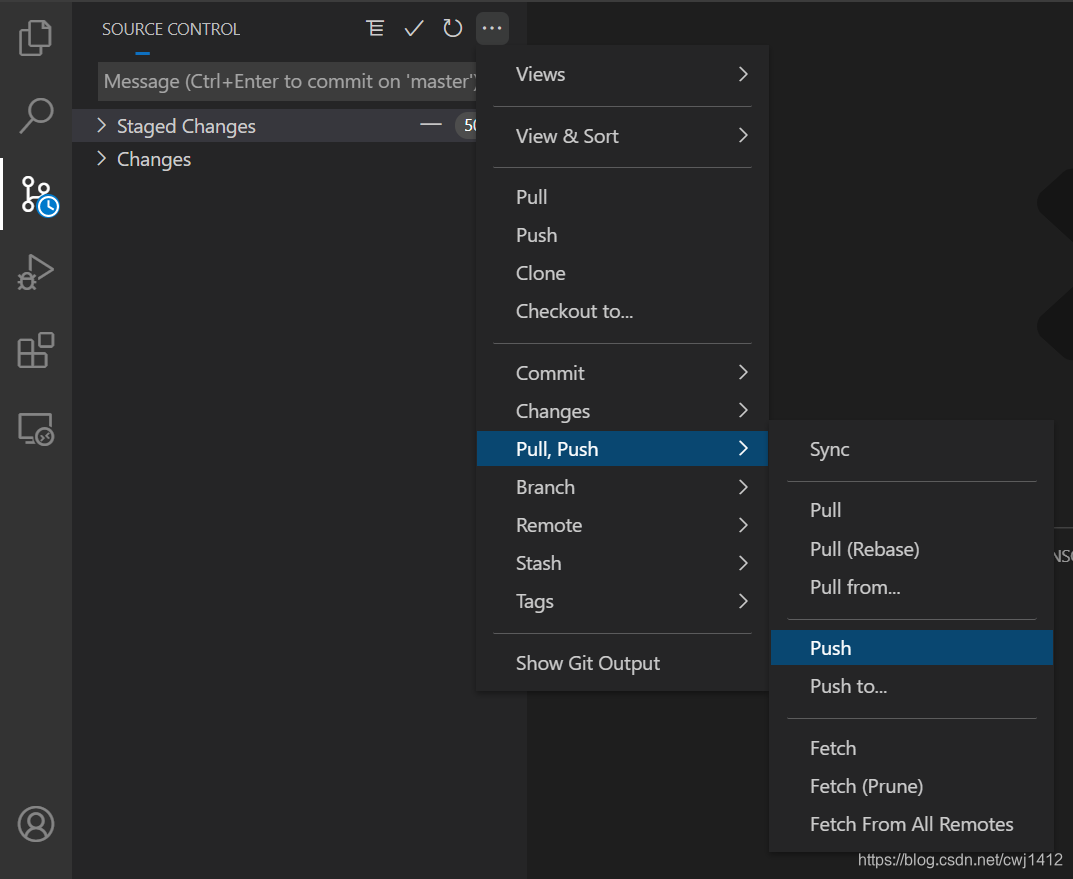Click the Commit checkmark icon

414,28
